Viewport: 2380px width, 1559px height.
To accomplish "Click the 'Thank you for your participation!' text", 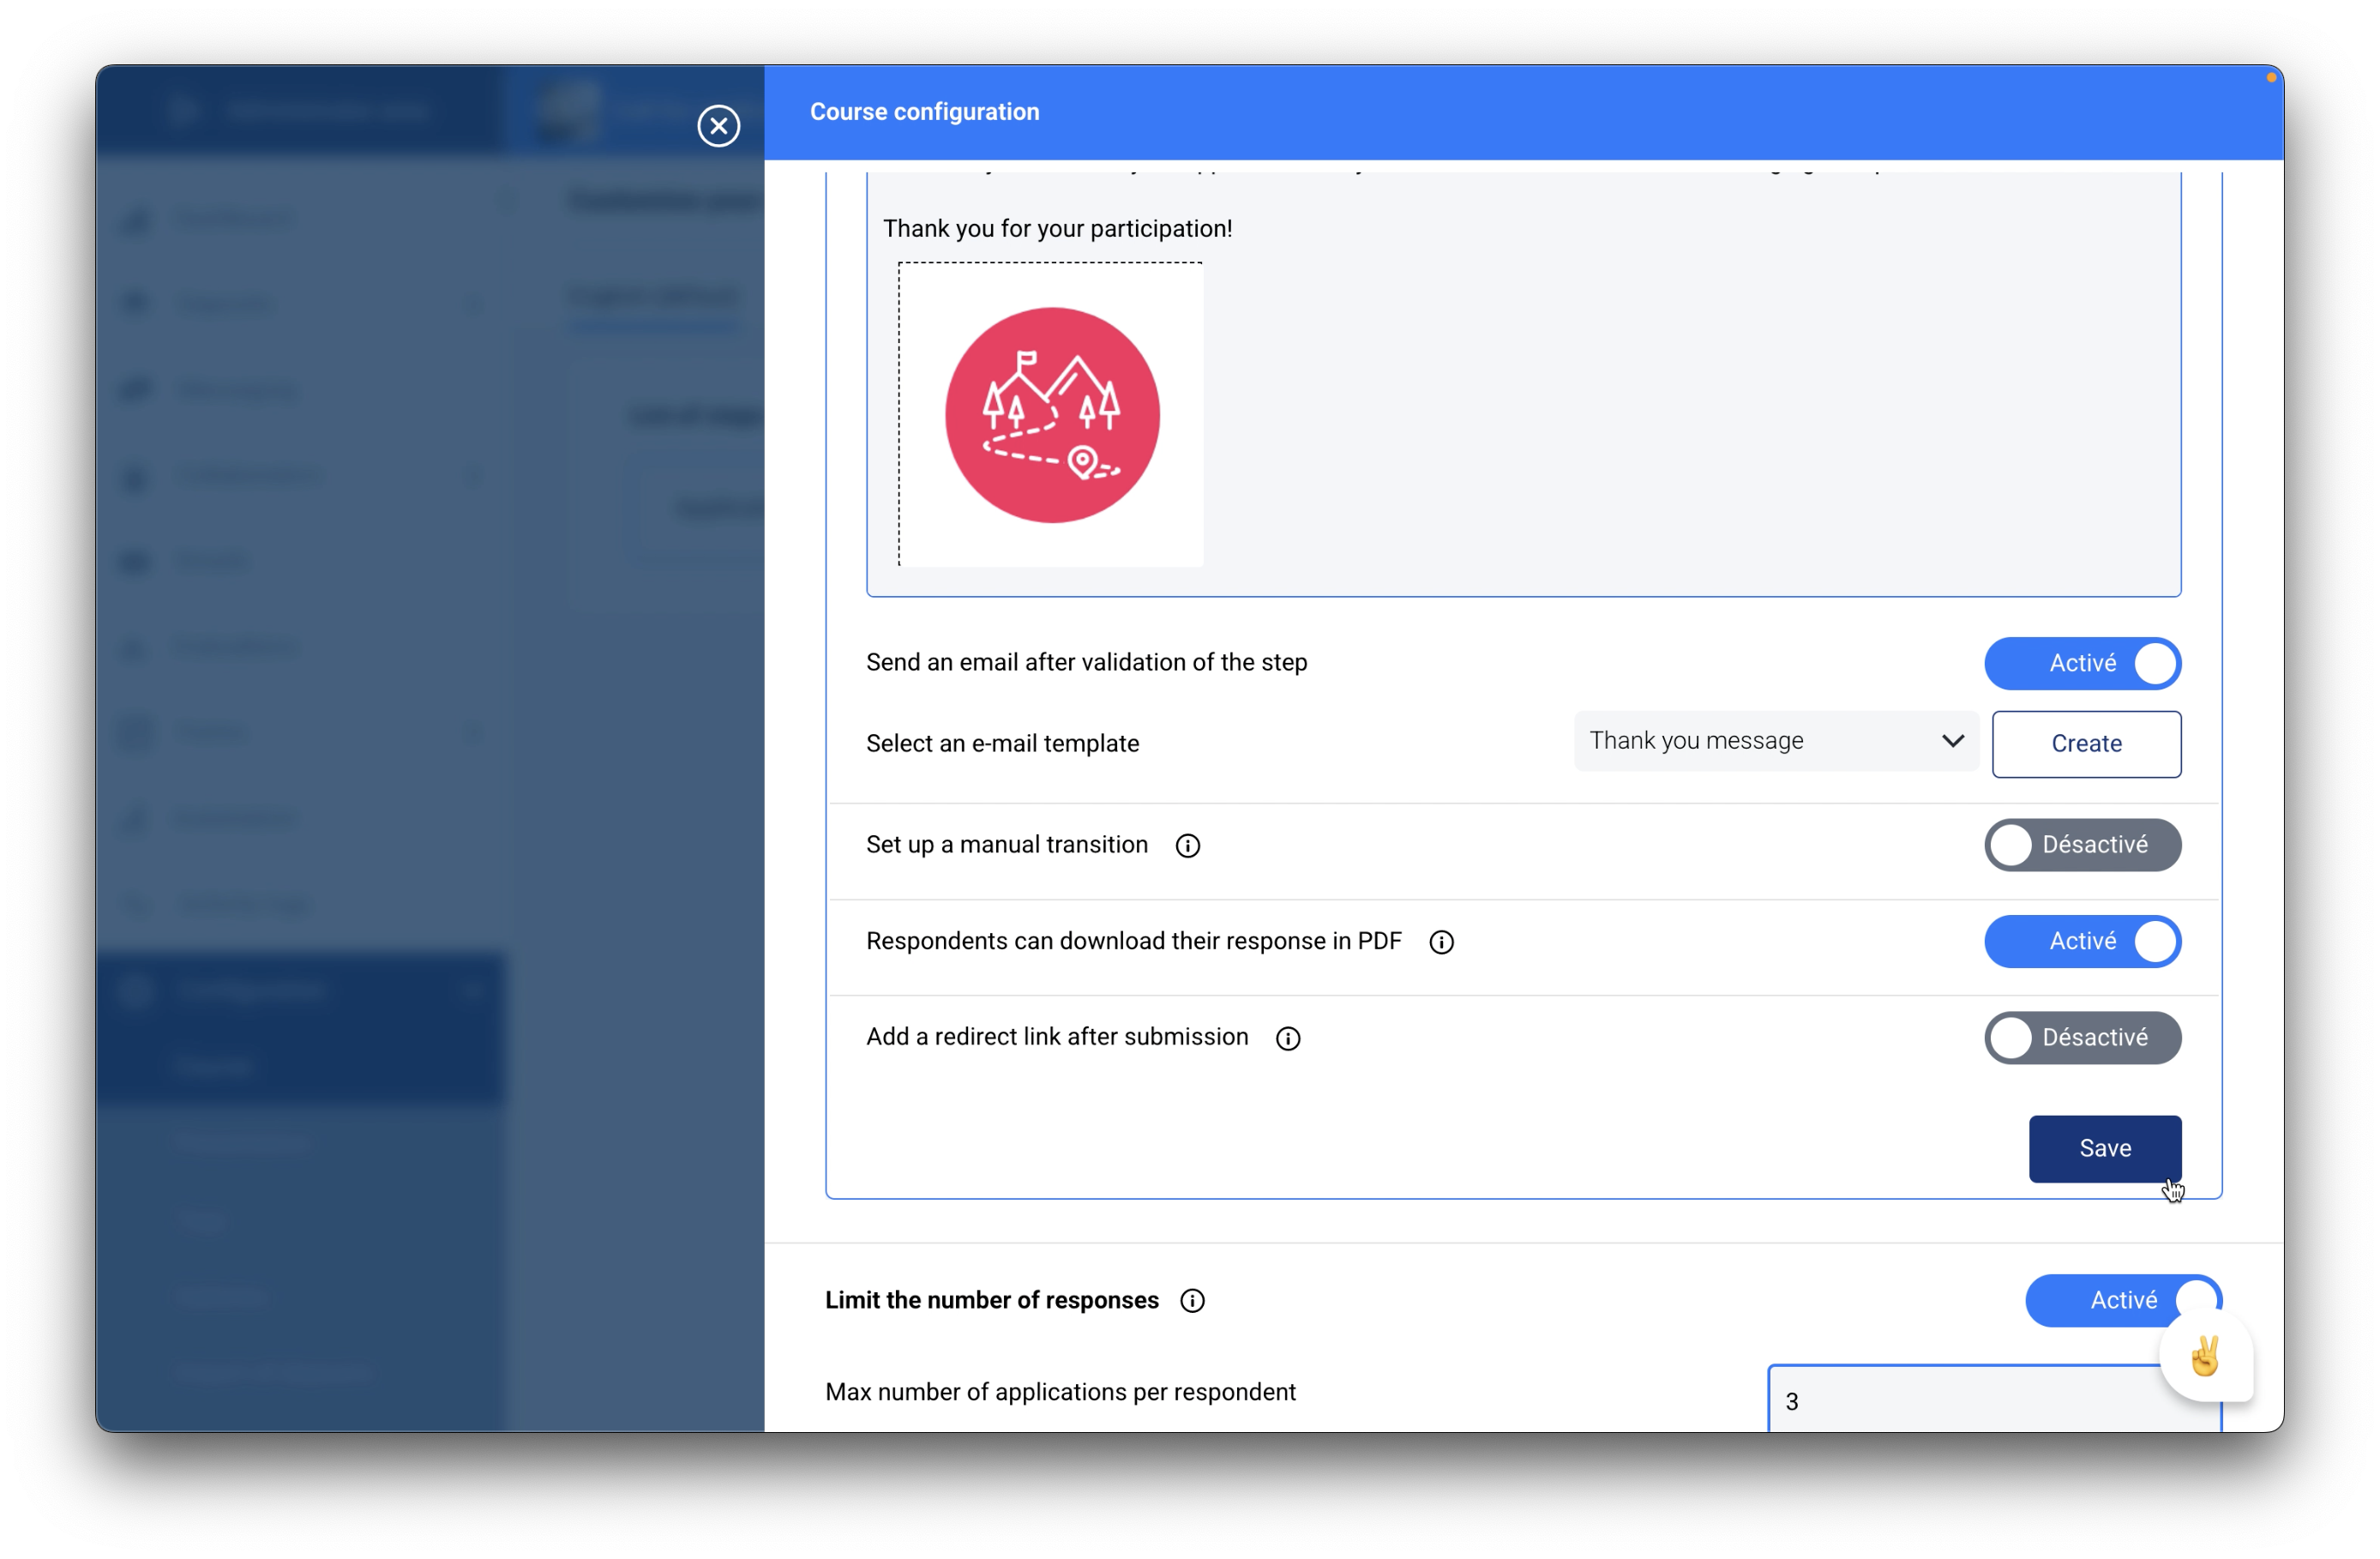I will [x=1057, y=229].
